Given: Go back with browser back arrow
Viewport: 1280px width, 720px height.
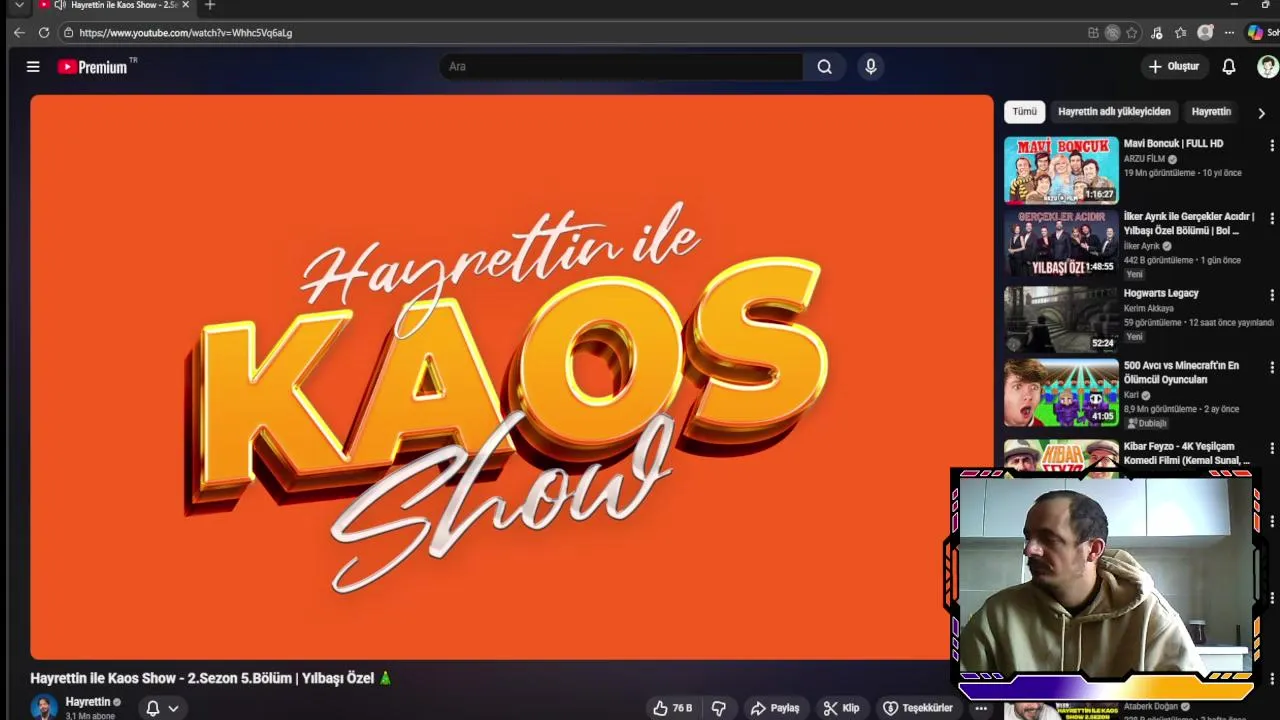Looking at the screenshot, I should 19,33.
